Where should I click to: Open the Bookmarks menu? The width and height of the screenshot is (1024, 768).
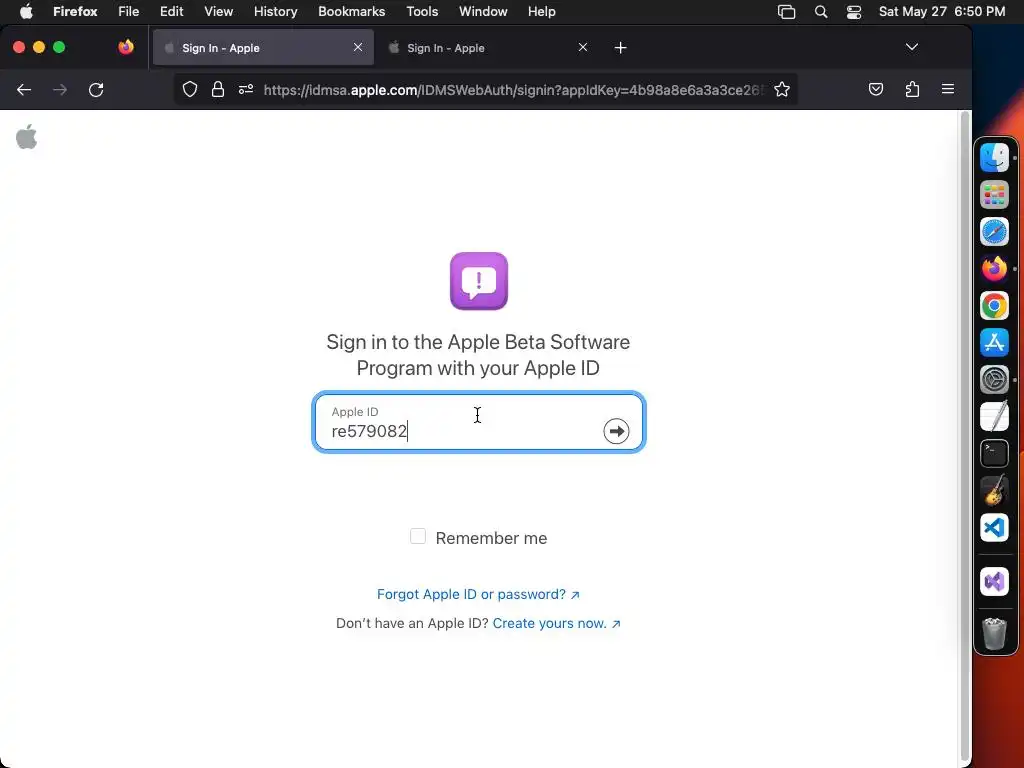[351, 12]
